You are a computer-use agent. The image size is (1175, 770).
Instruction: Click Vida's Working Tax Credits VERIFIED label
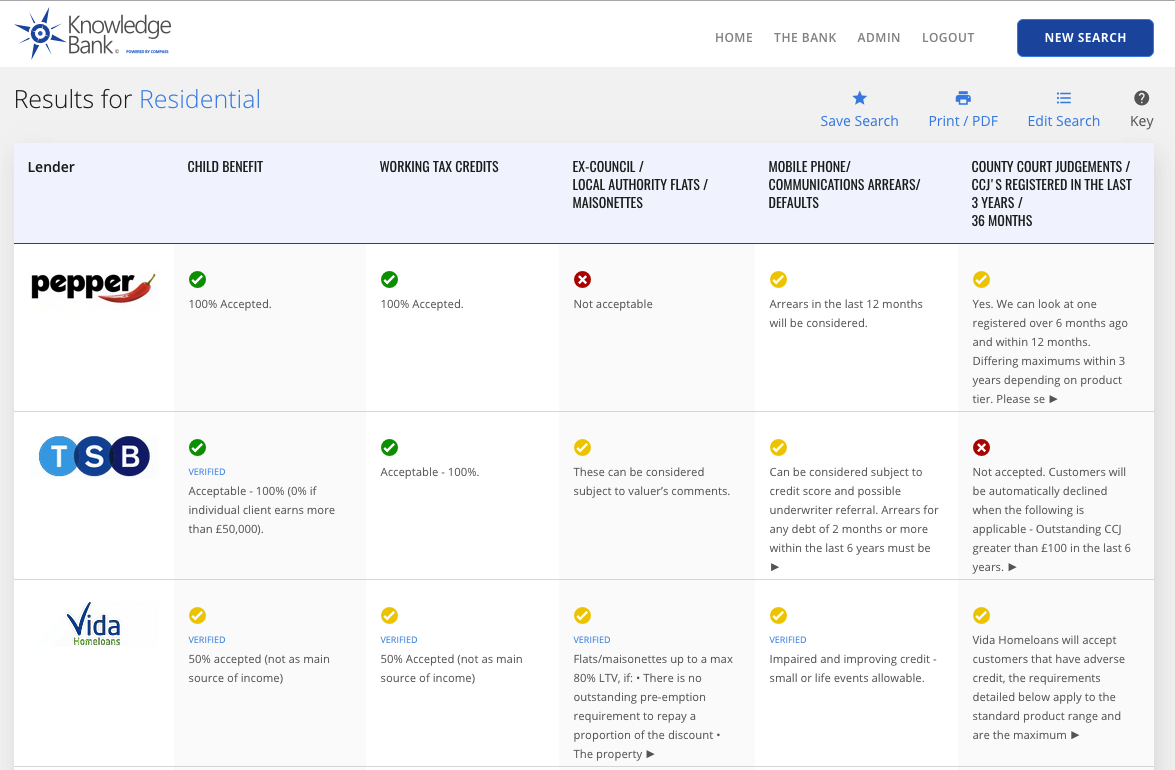click(399, 640)
